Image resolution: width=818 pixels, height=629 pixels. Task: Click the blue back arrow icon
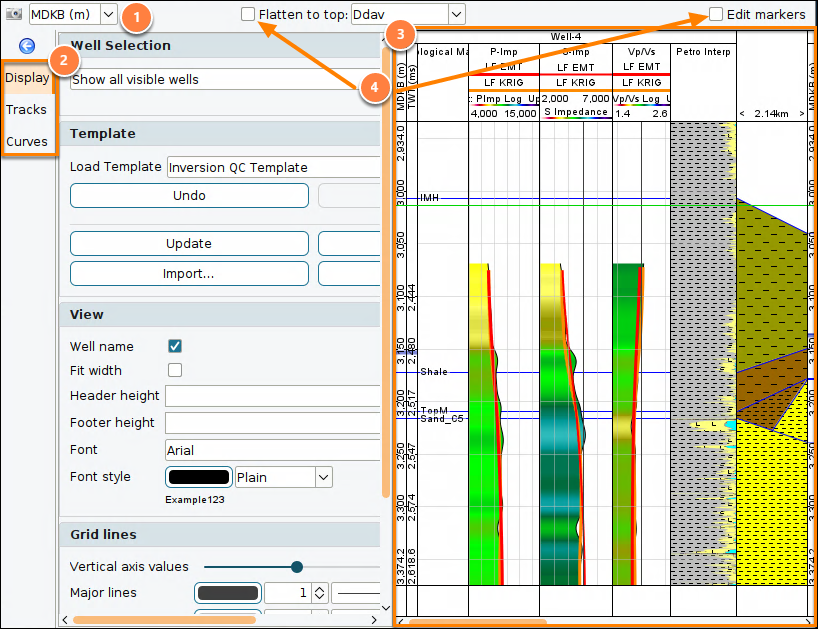(27, 46)
